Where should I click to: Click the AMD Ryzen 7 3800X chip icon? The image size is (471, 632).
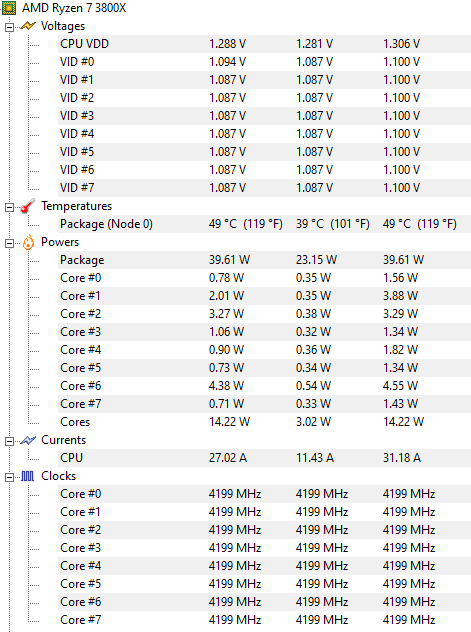point(9,8)
